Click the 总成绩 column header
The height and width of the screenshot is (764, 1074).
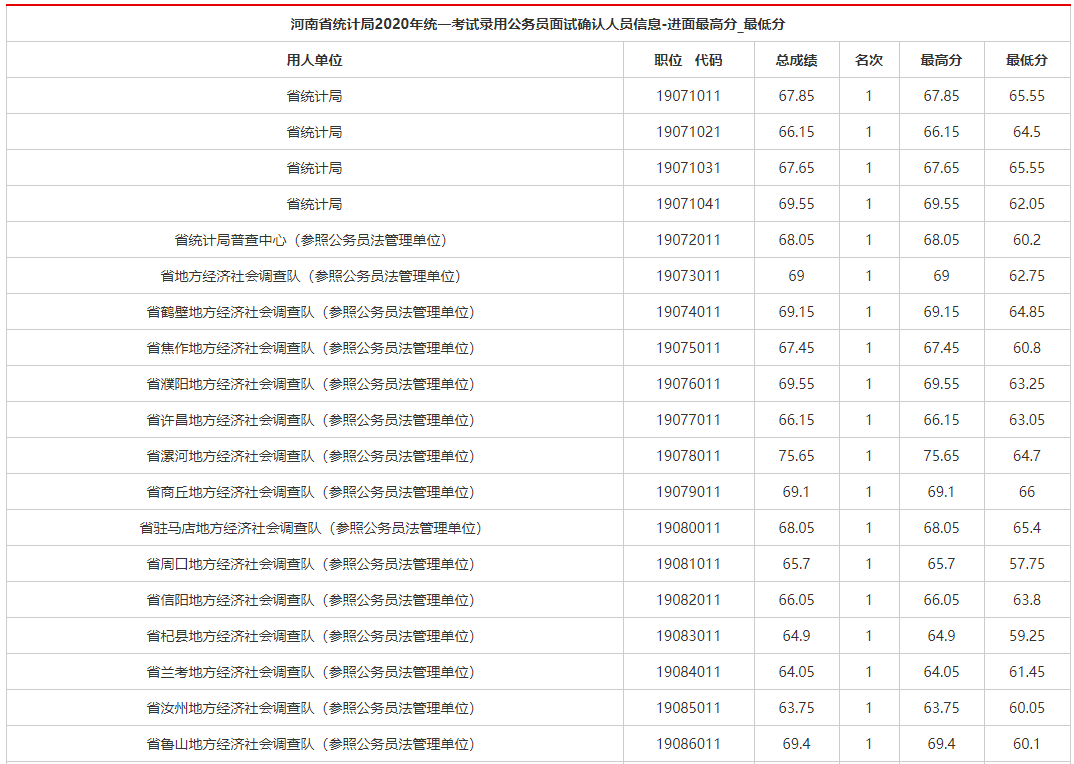pos(797,60)
